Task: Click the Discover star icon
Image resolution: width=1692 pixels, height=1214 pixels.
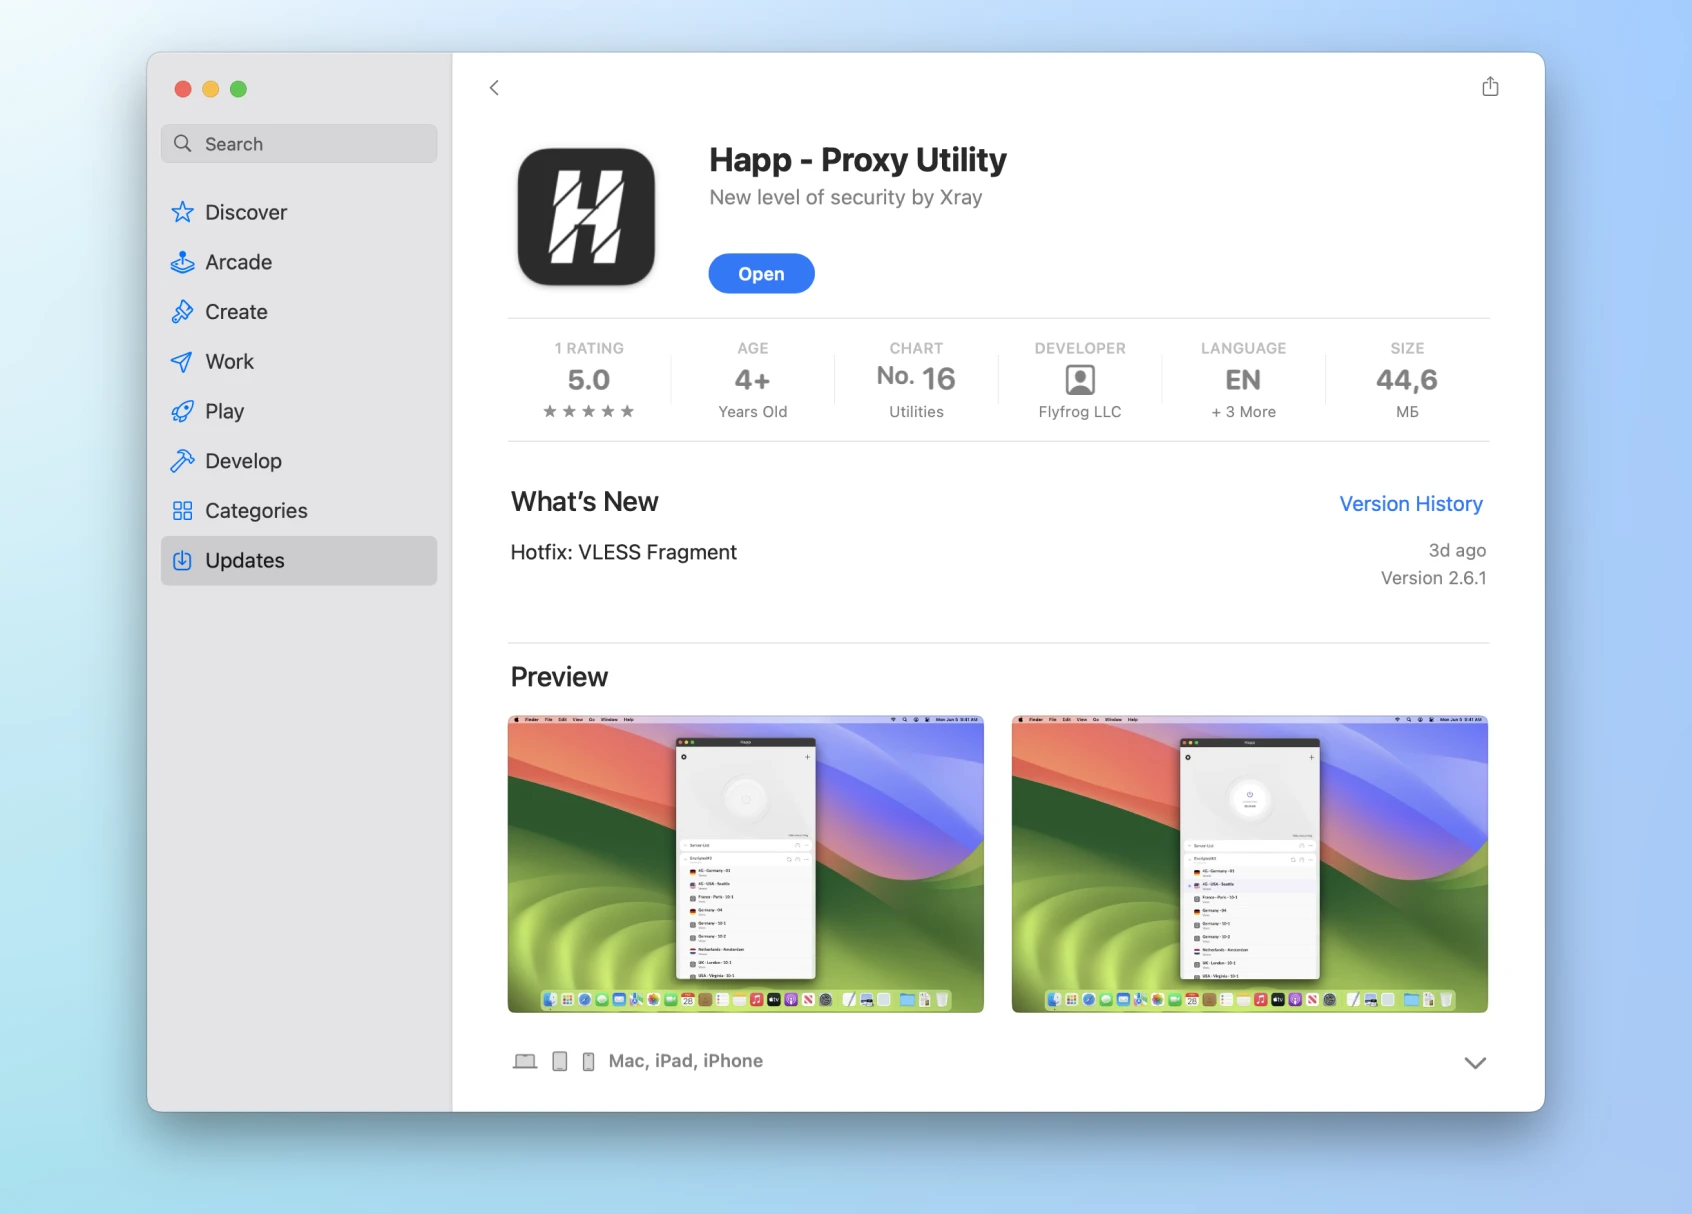Action: pos(182,212)
